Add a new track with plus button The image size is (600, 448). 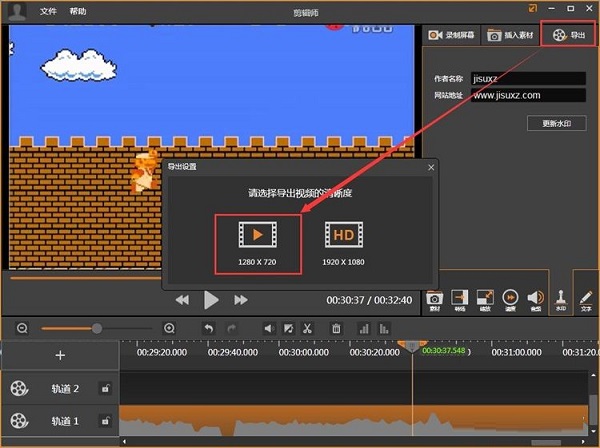pyautogui.click(x=60, y=355)
